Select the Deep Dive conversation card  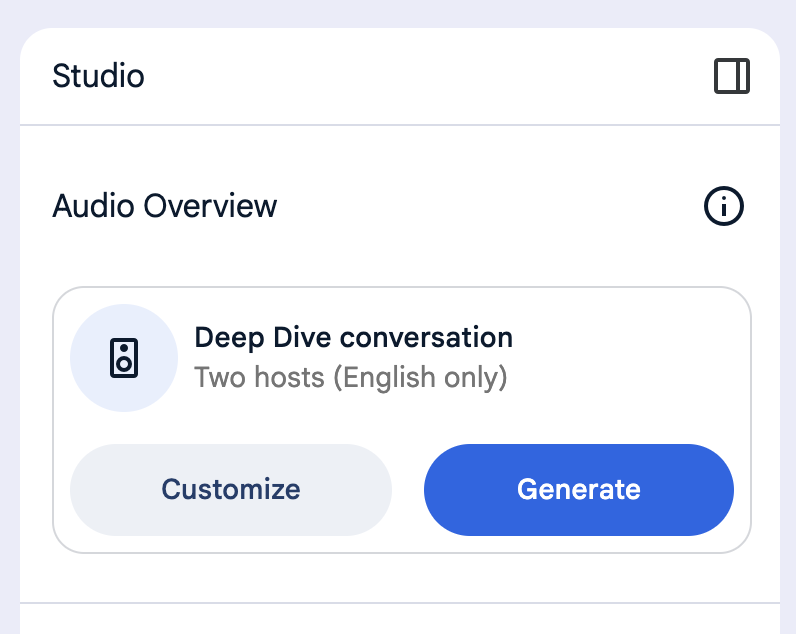click(600, 360)
